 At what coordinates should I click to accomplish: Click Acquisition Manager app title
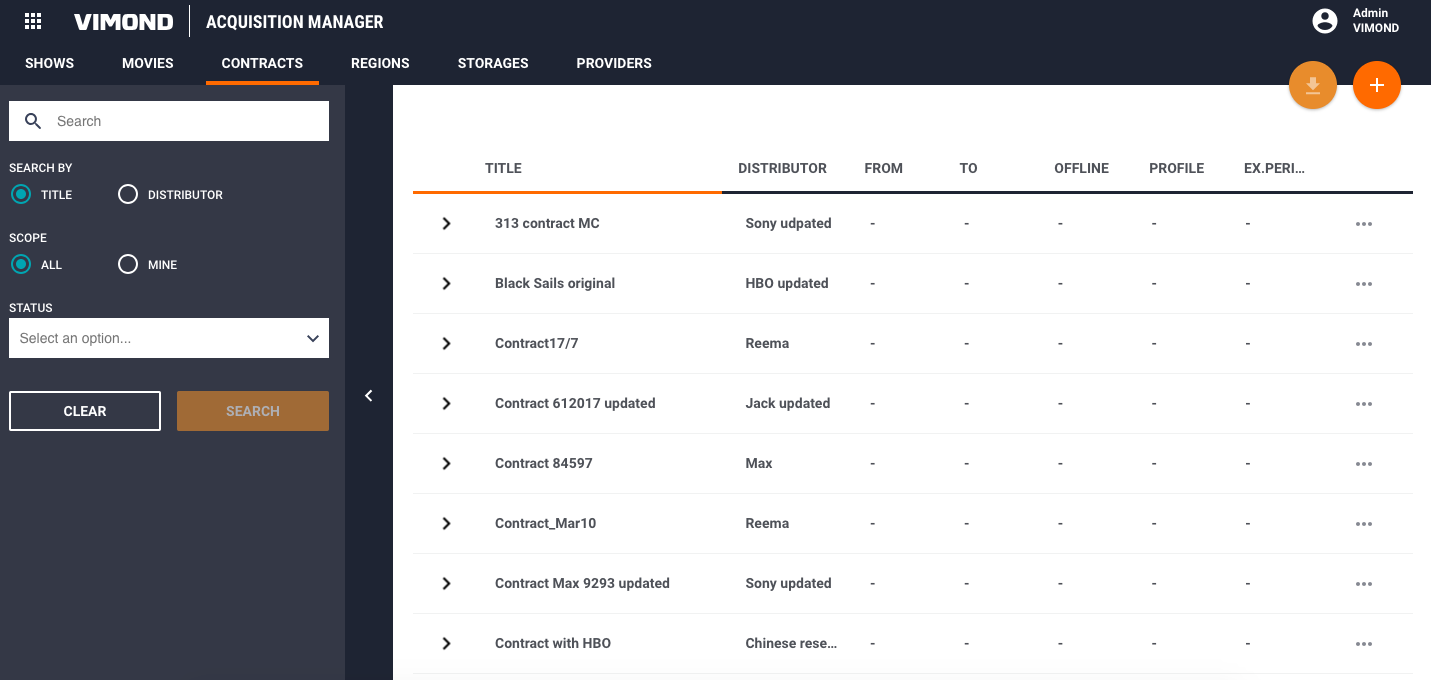coord(294,22)
